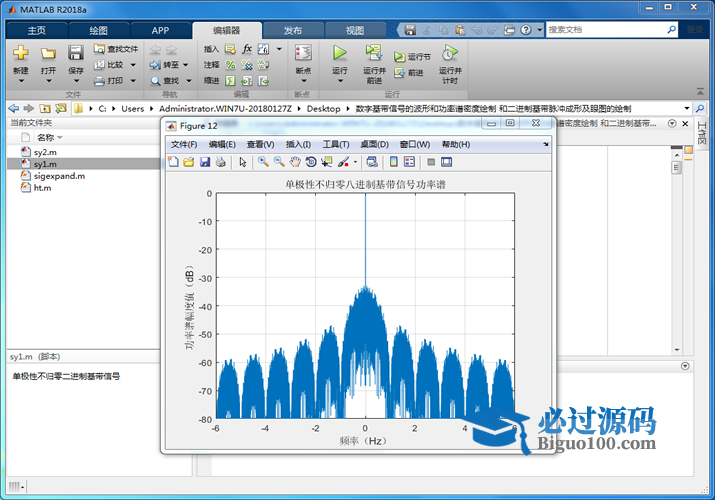Screen dimensions: 715x500
Task: Switch to the 绘图 ribbon tab
Action: pos(99,30)
